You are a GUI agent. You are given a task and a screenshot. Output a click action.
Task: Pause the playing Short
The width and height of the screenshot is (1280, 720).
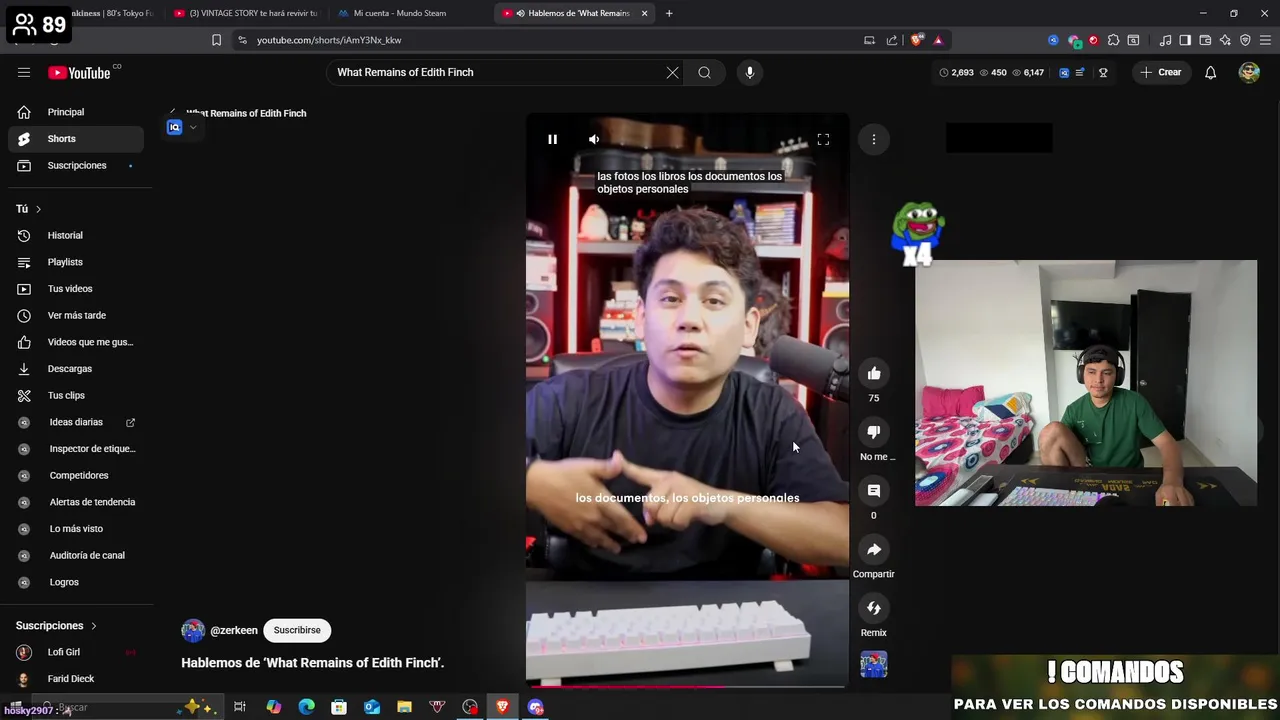click(552, 139)
